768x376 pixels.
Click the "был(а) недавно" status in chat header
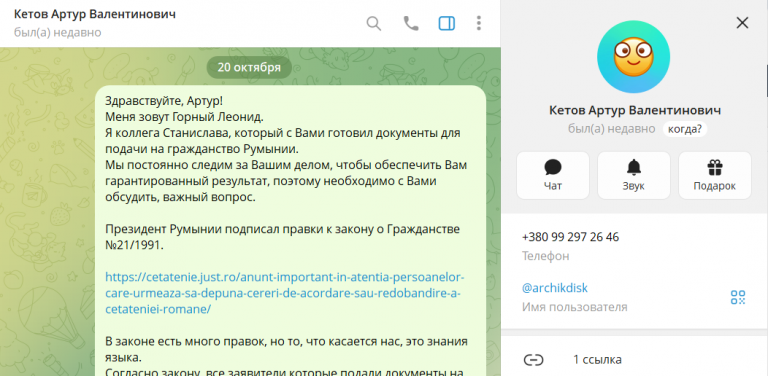click(x=58, y=32)
